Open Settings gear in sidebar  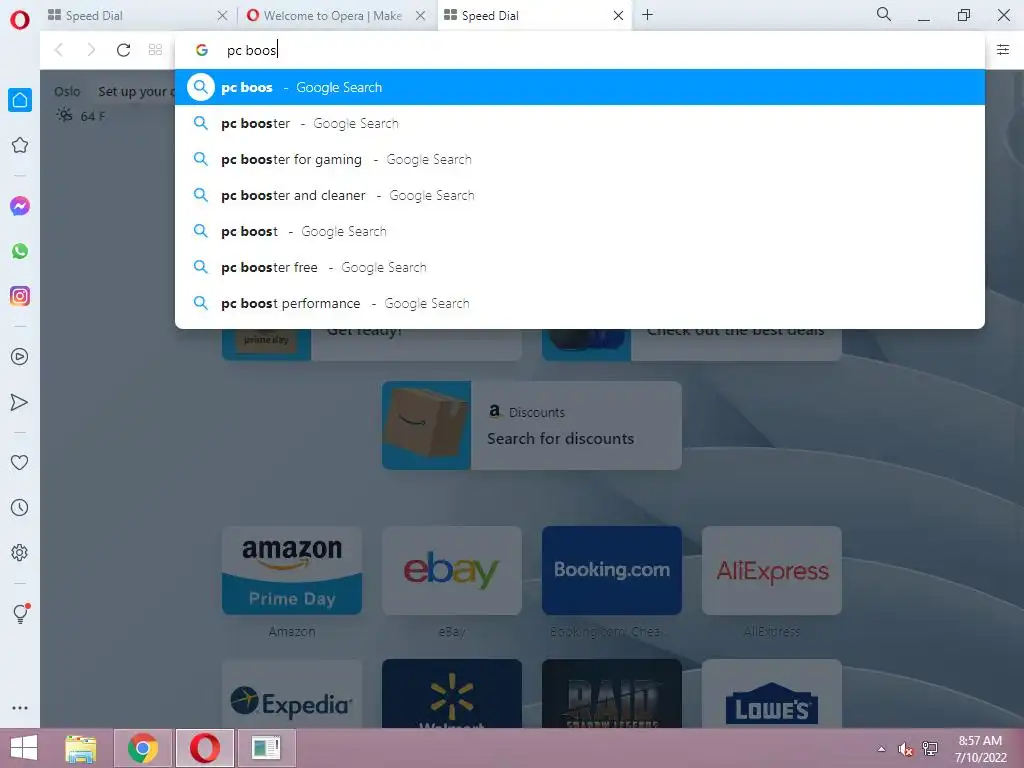20,552
